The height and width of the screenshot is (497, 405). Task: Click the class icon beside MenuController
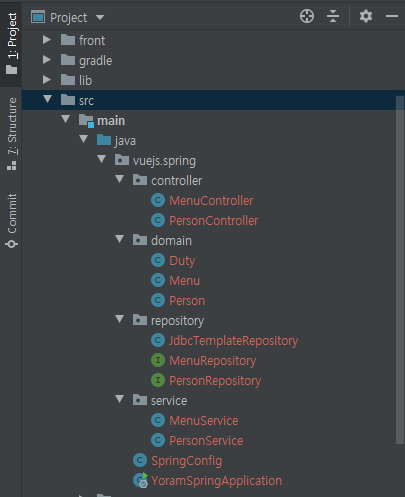158,200
